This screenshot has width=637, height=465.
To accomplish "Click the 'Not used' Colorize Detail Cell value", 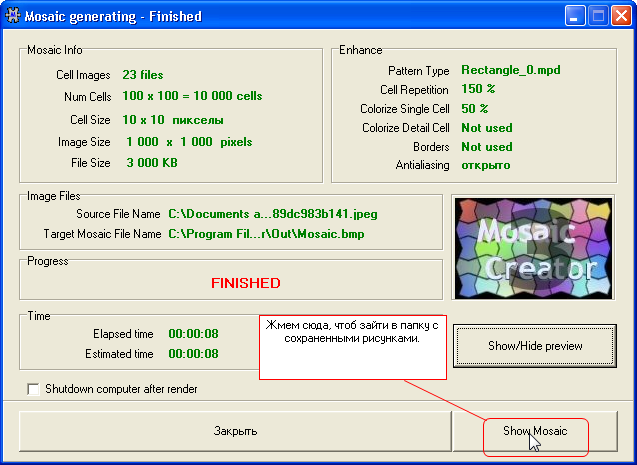I will pyautogui.click(x=487, y=128).
